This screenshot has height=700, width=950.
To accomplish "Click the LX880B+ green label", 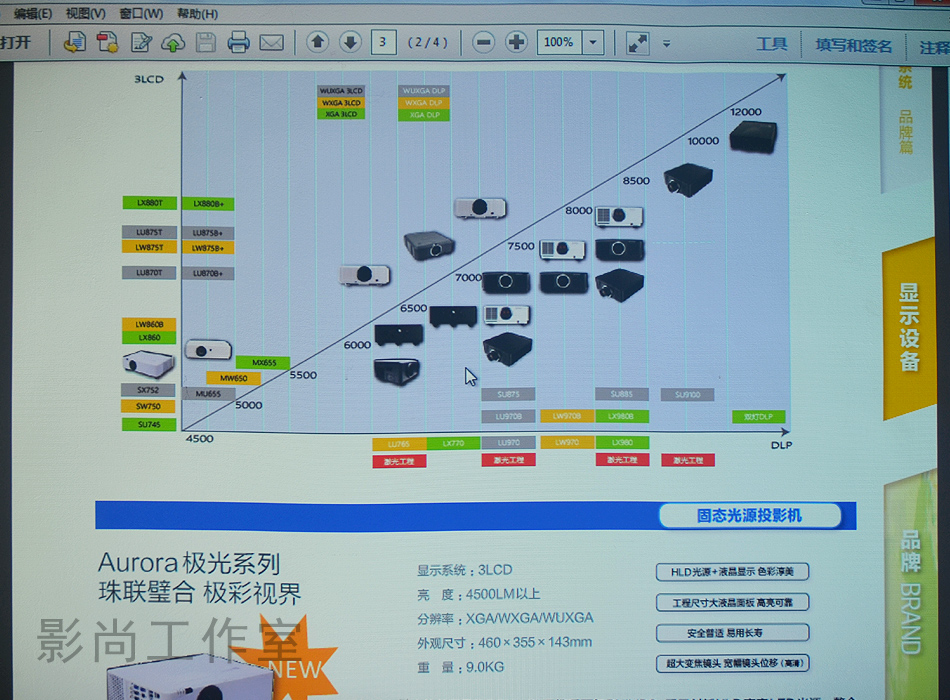I will pos(208,204).
